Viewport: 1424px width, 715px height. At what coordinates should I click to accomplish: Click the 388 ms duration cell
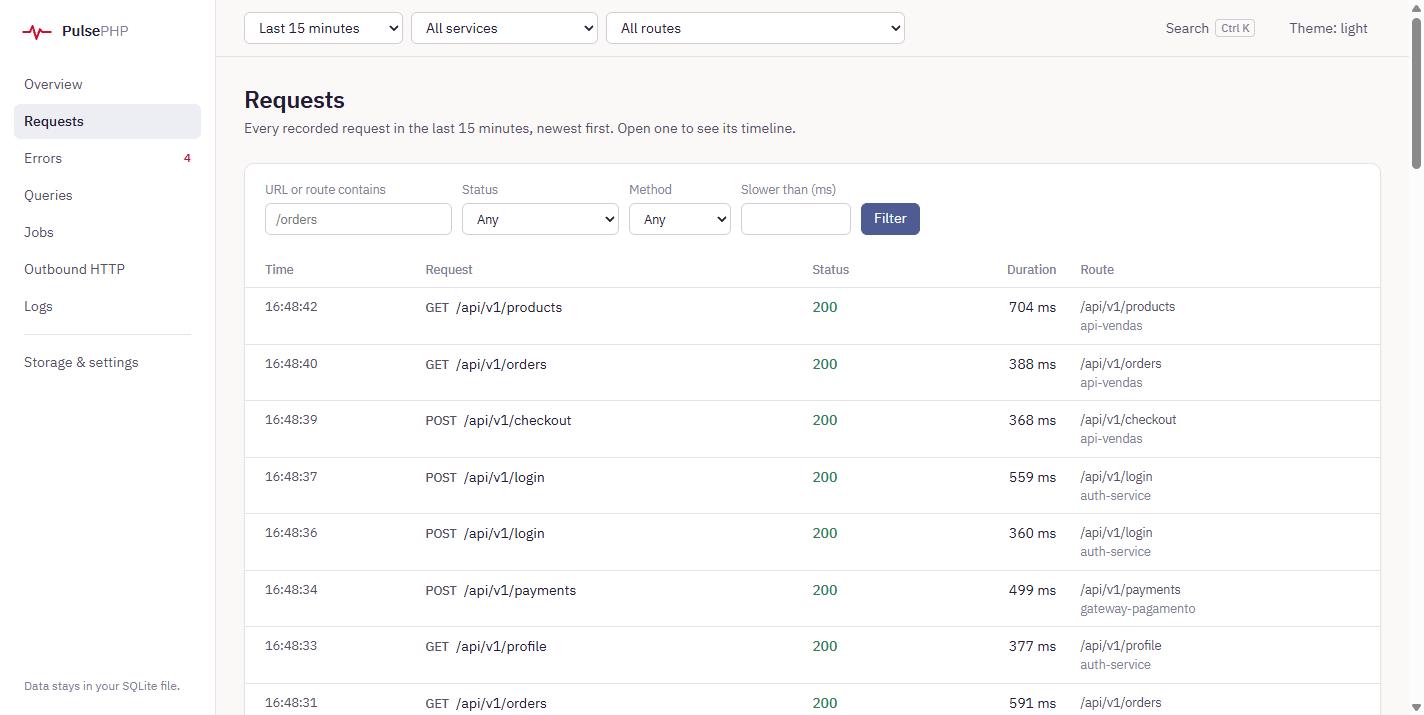1032,364
